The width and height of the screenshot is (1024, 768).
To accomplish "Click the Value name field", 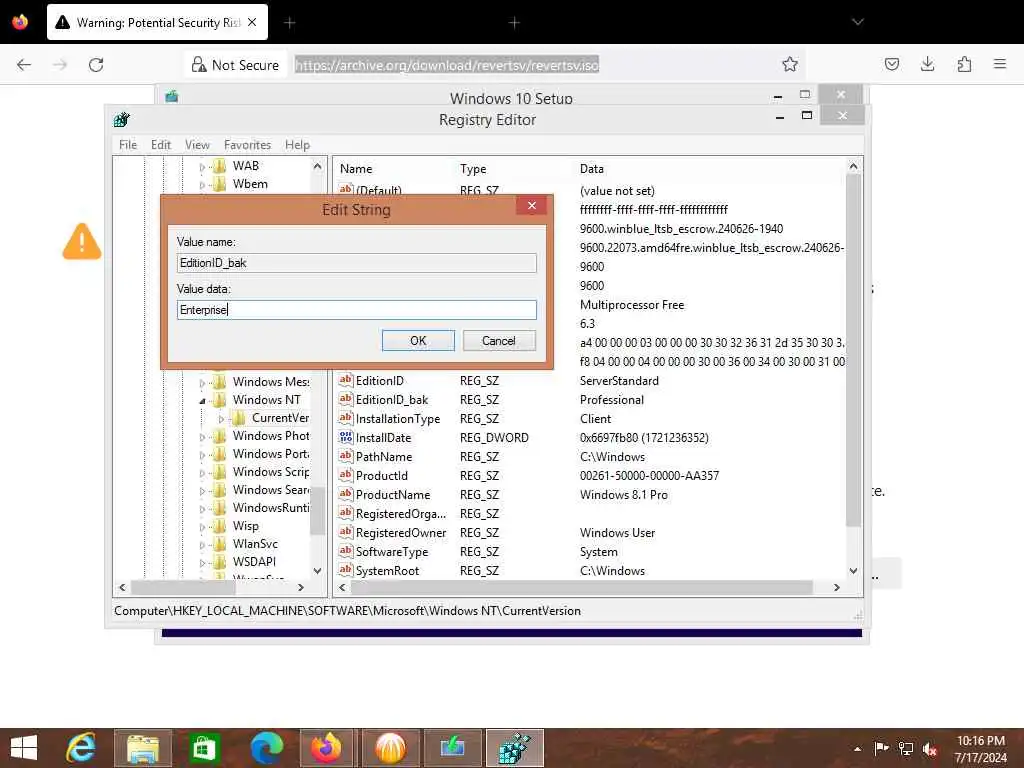I will click(x=357, y=263).
